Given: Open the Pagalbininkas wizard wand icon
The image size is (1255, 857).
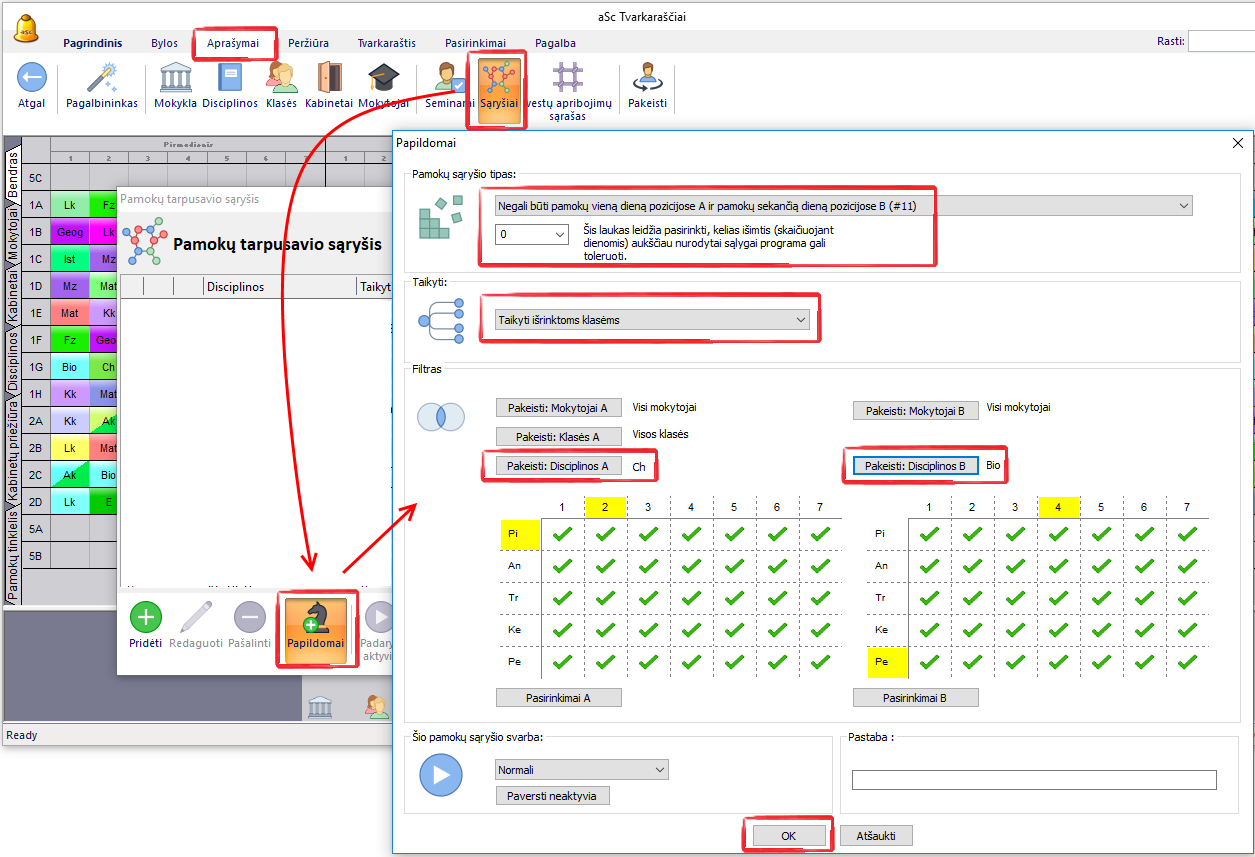Looking at the screenshot, I should click(102, 78).
